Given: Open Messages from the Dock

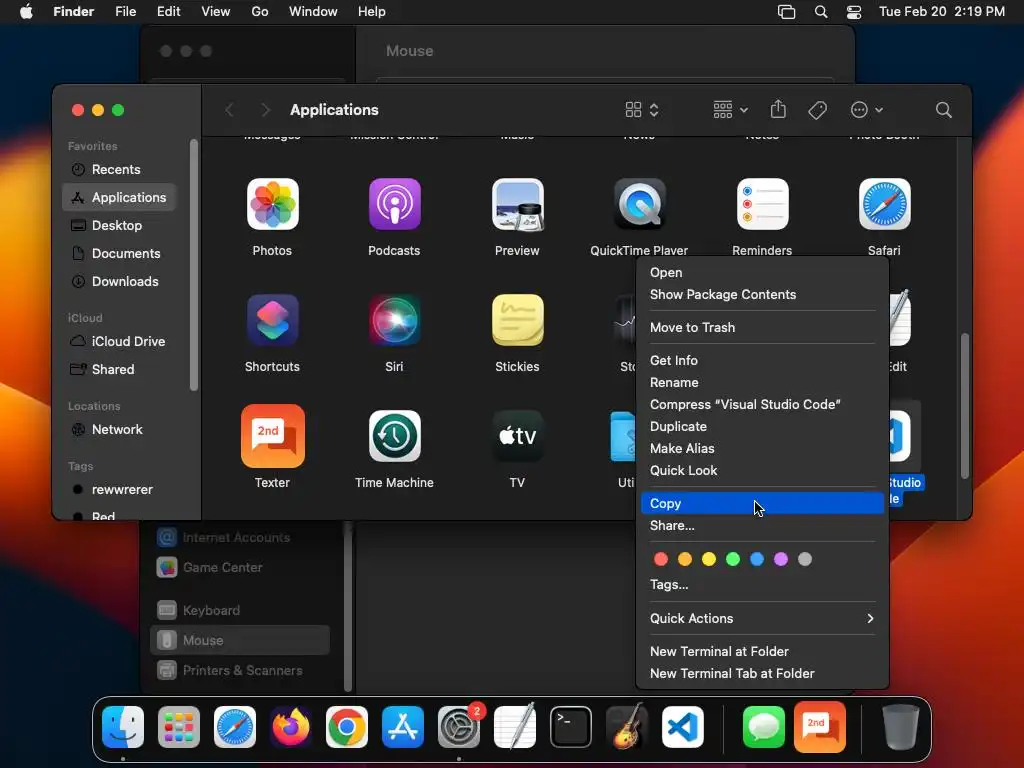Looking at the screenshot, I should click(x=763, y=727).
